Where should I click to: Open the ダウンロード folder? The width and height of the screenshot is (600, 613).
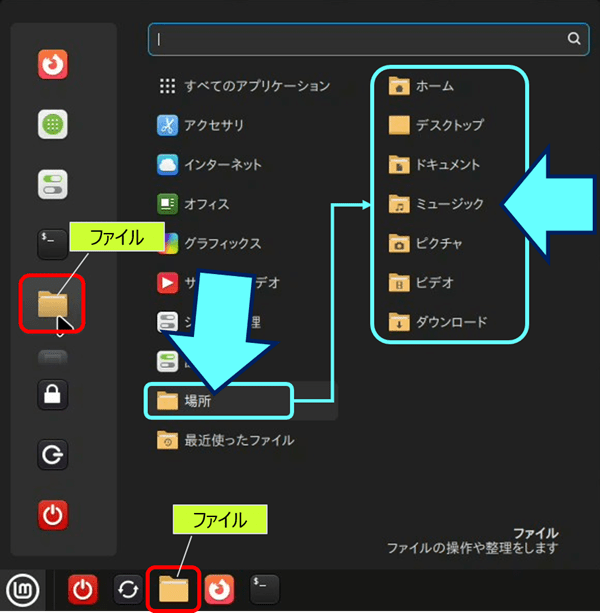click(438, 322)
